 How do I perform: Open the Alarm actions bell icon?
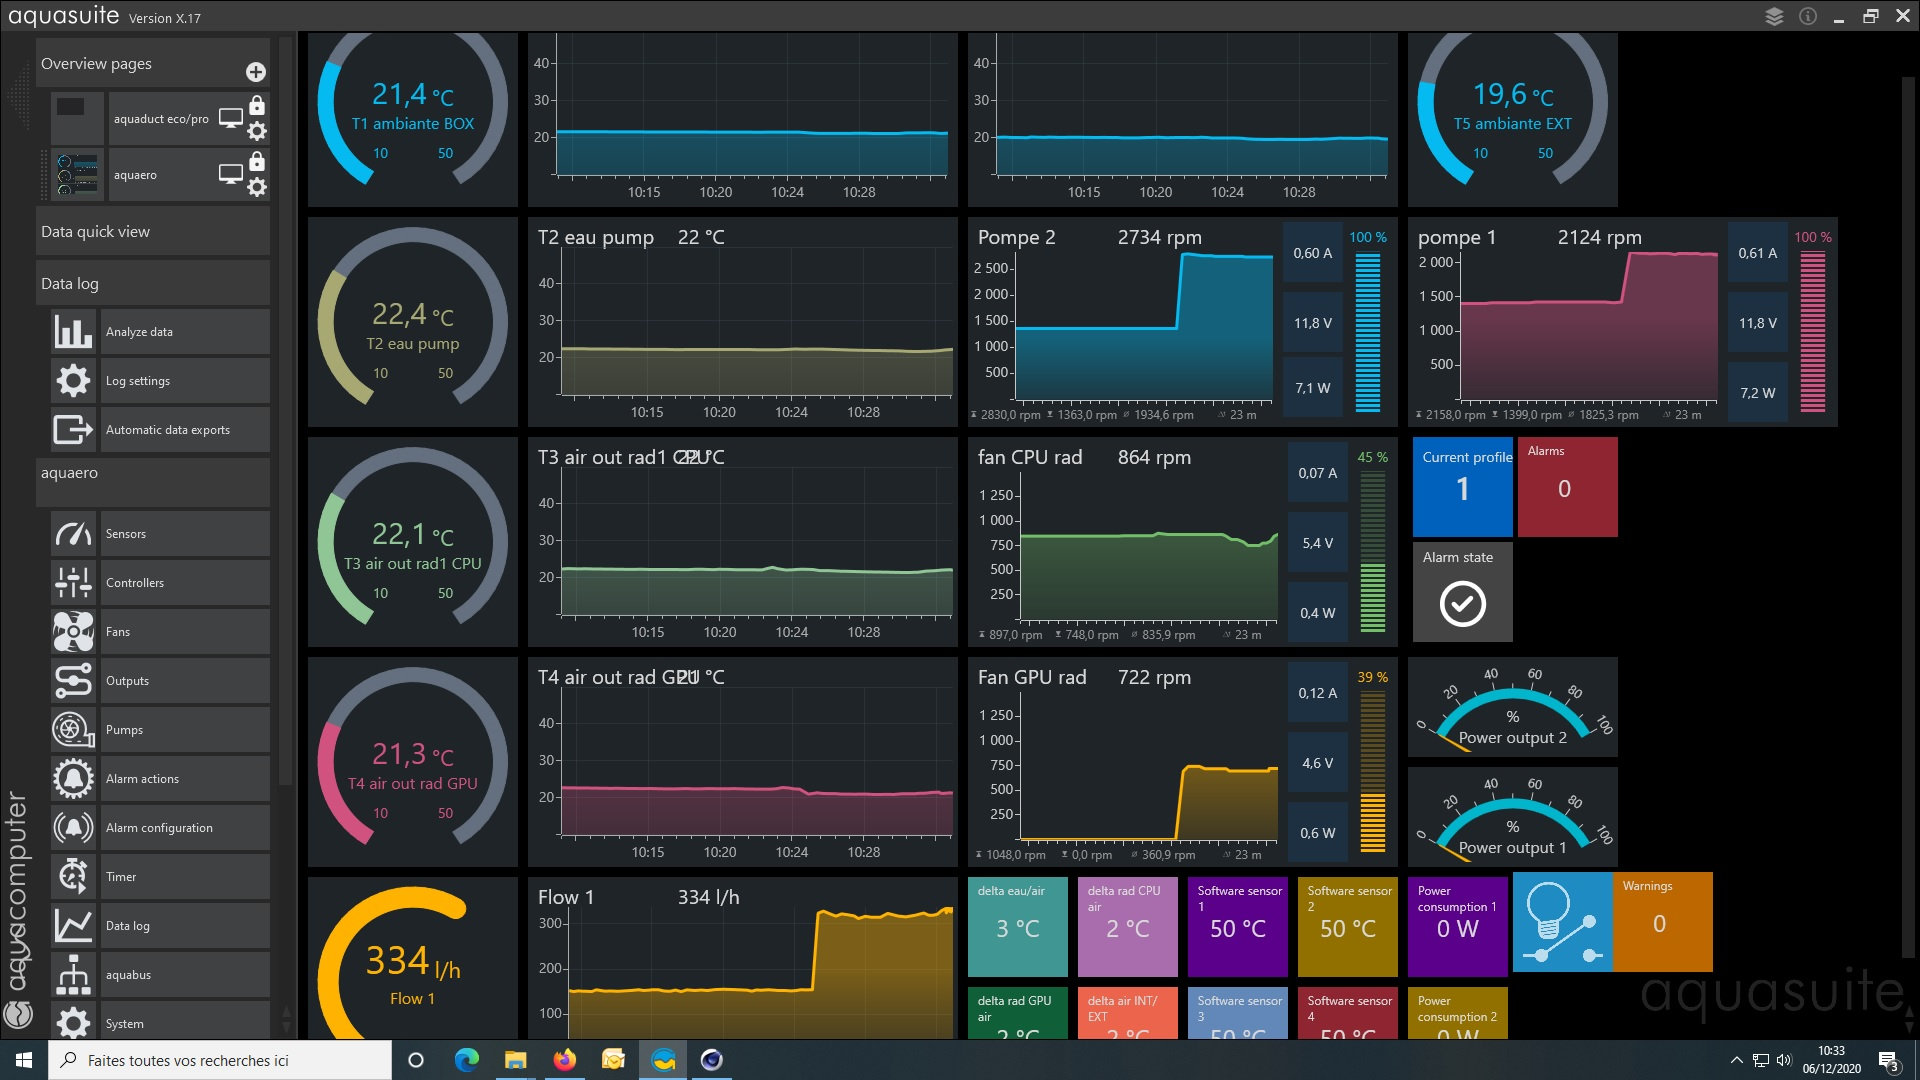pos(73,779)
